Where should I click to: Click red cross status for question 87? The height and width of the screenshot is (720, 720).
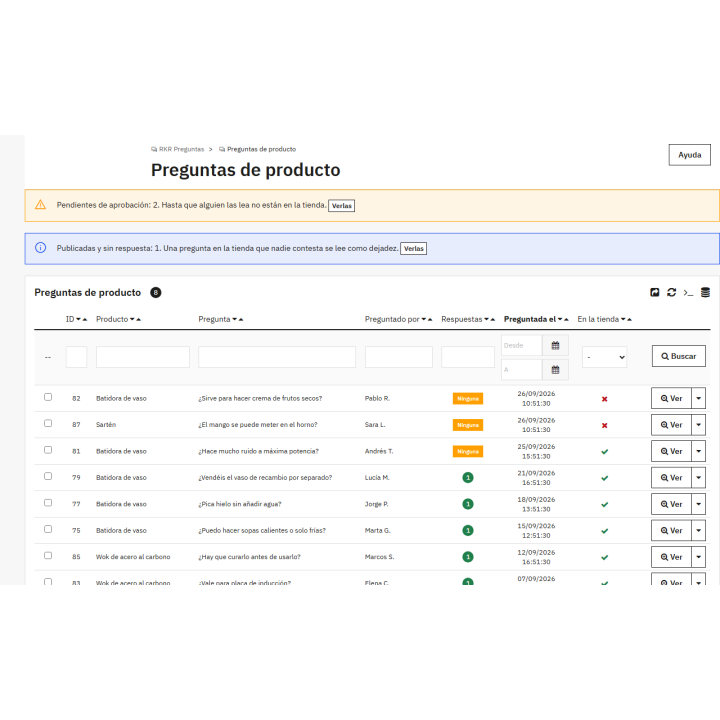coord(604,425)
